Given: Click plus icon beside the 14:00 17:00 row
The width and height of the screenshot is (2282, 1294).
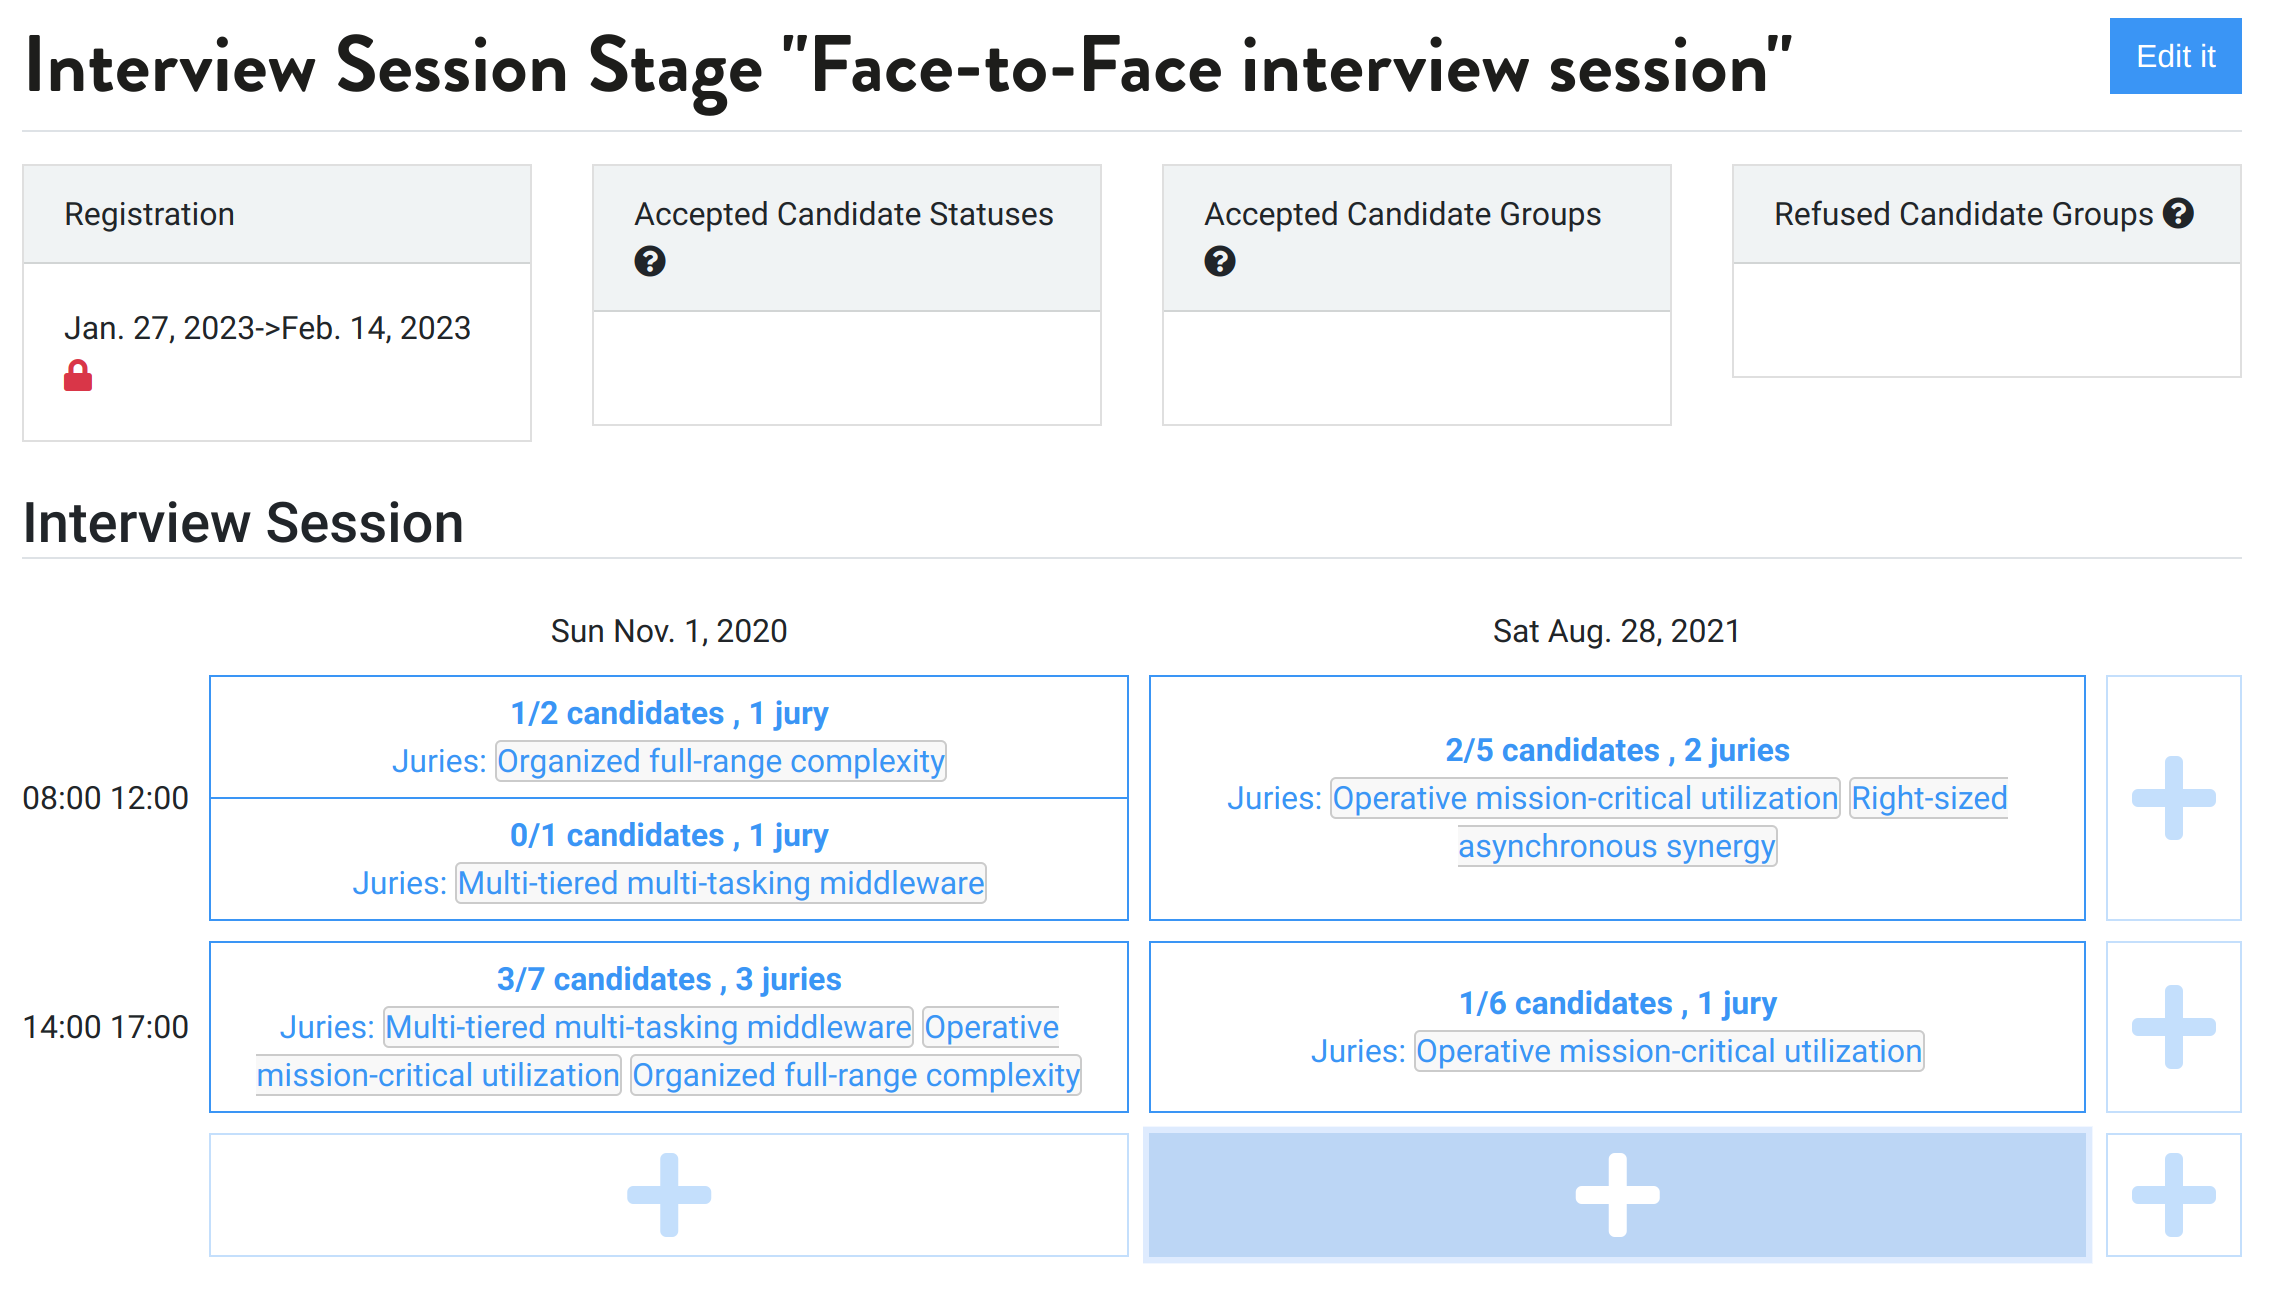Looking at the screenshot, I should point(2173,1027).
